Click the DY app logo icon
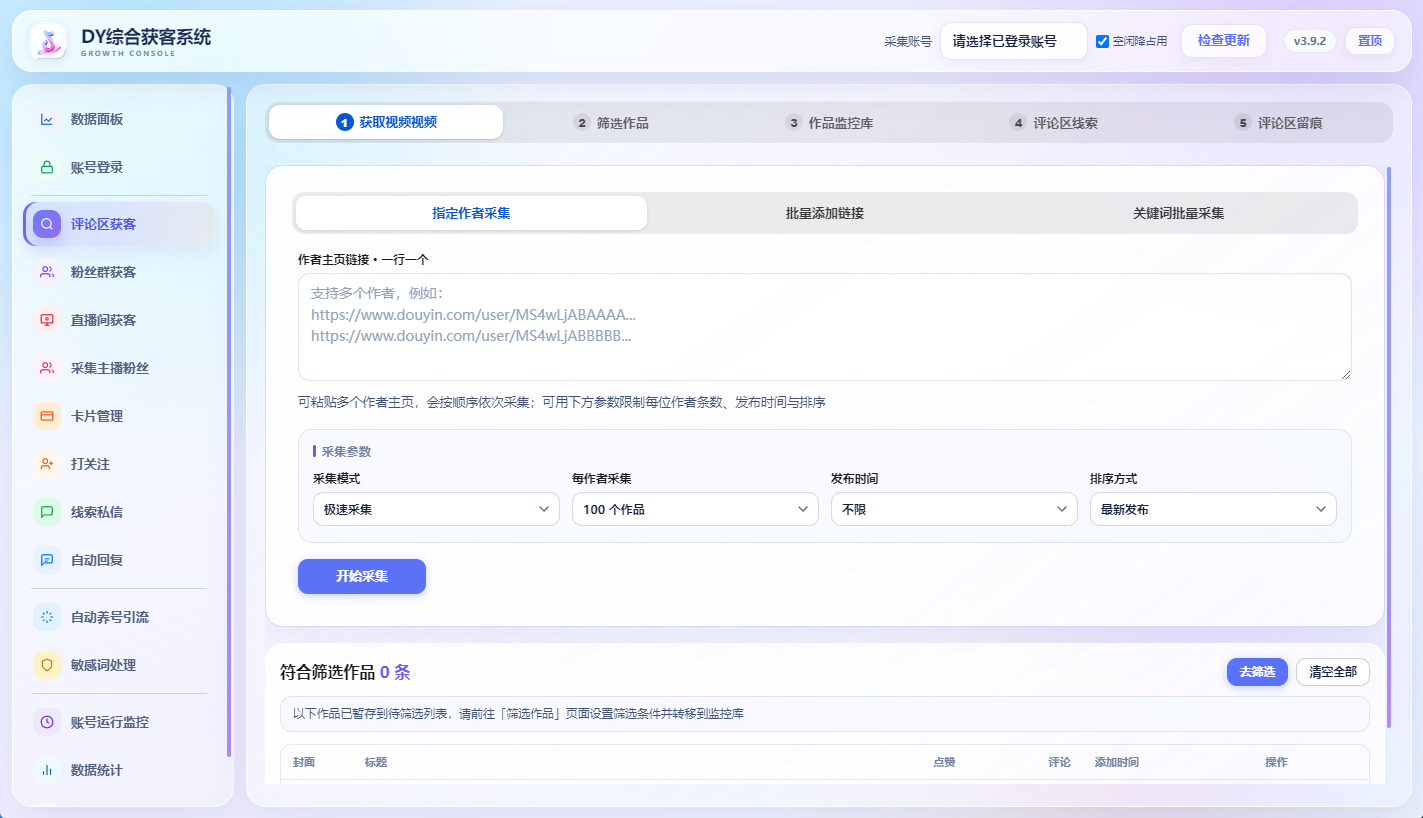Viewport: 1423px width, 818px height. pyautogui.click(x=48, y=42)
